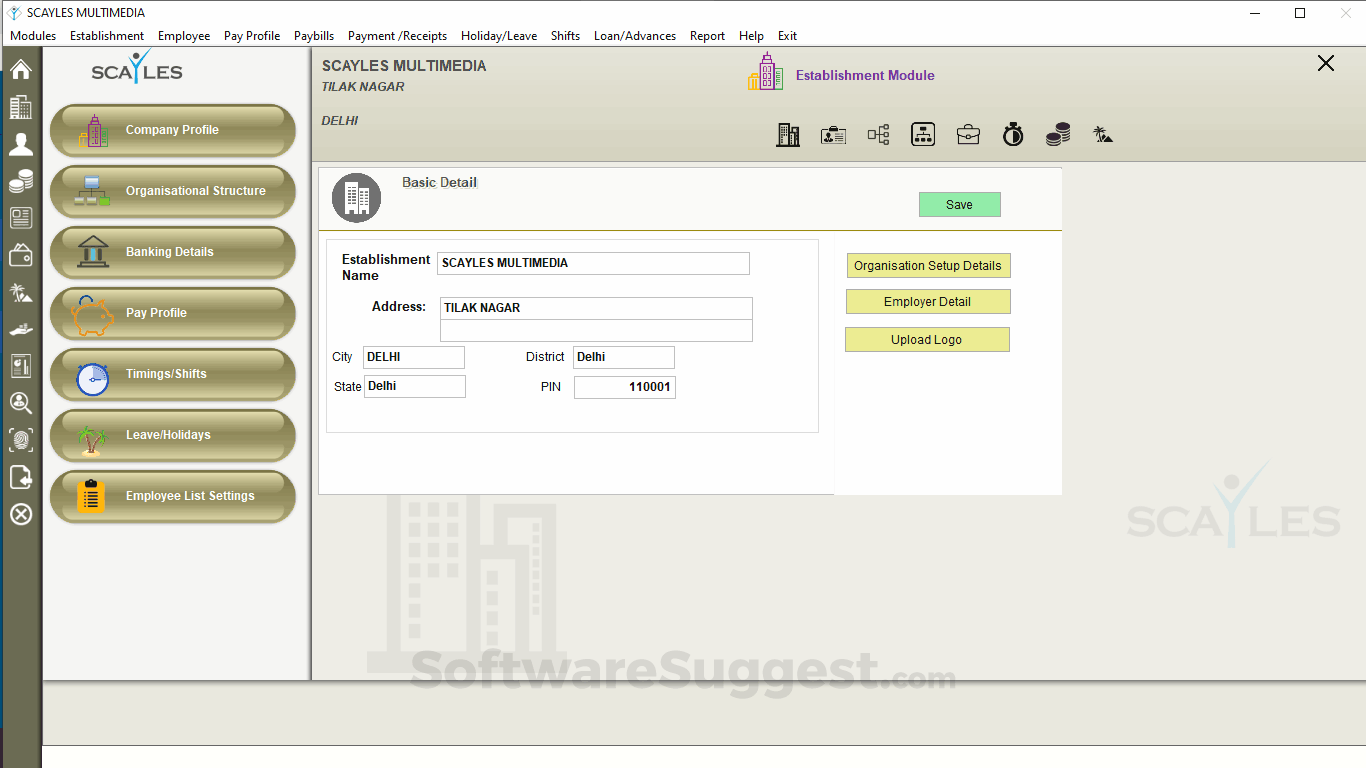Click the Establishment Module heading text
Viewport: 1366px width, 768px height.
pos(865,75)
